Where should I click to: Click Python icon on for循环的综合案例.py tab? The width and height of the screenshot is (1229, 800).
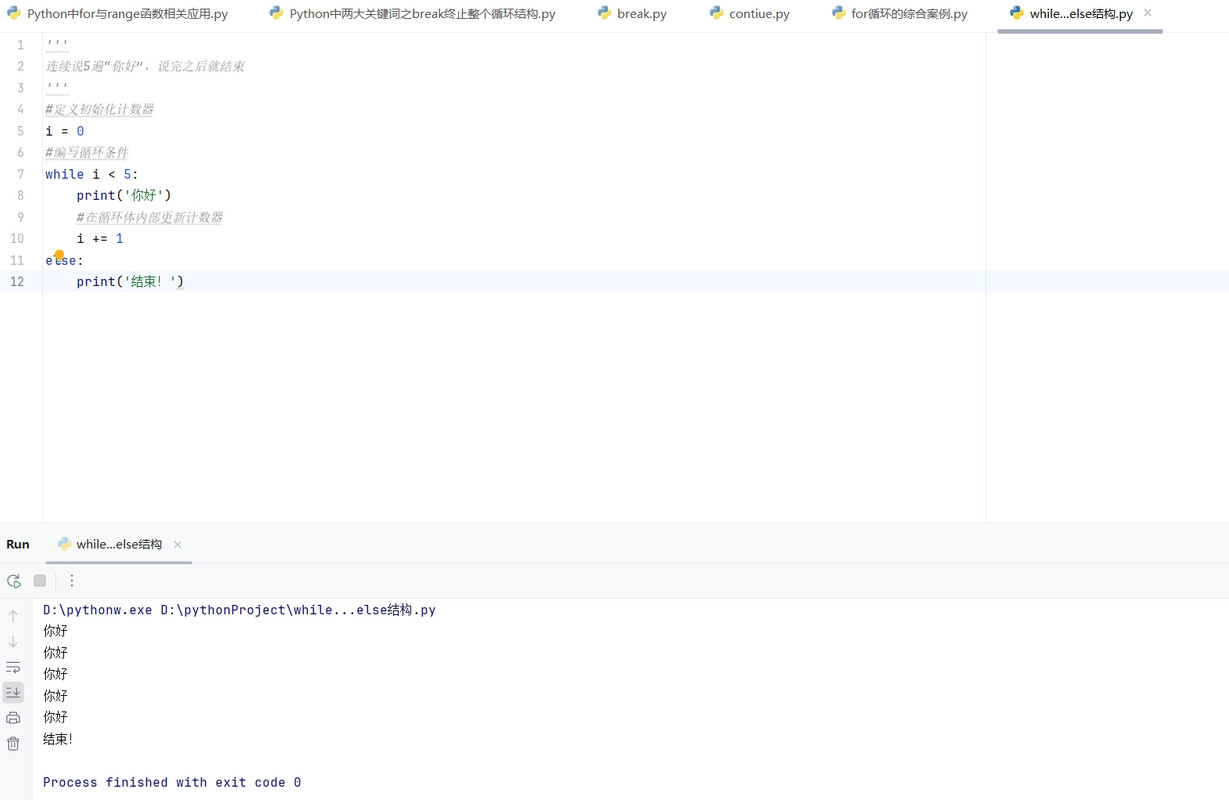839,13
